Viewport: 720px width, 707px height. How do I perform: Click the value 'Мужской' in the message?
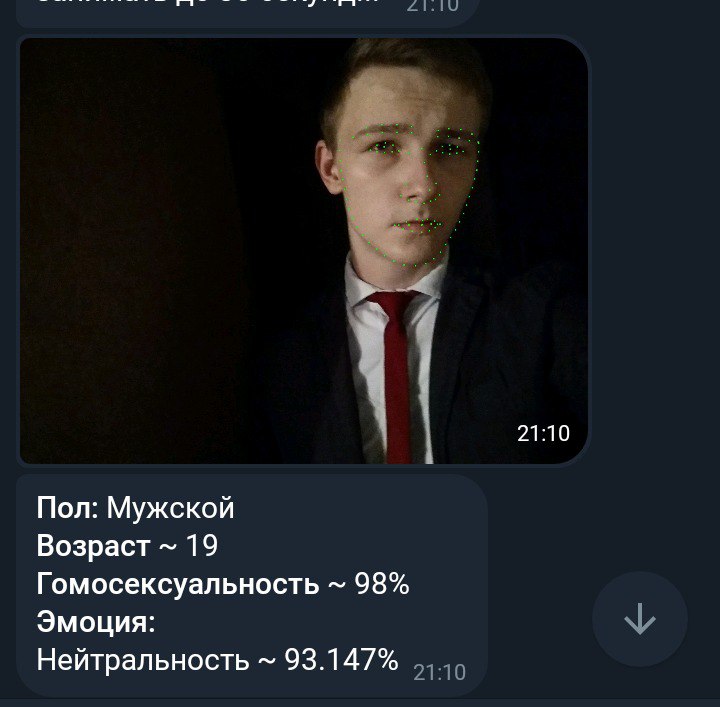pos(170,508)
